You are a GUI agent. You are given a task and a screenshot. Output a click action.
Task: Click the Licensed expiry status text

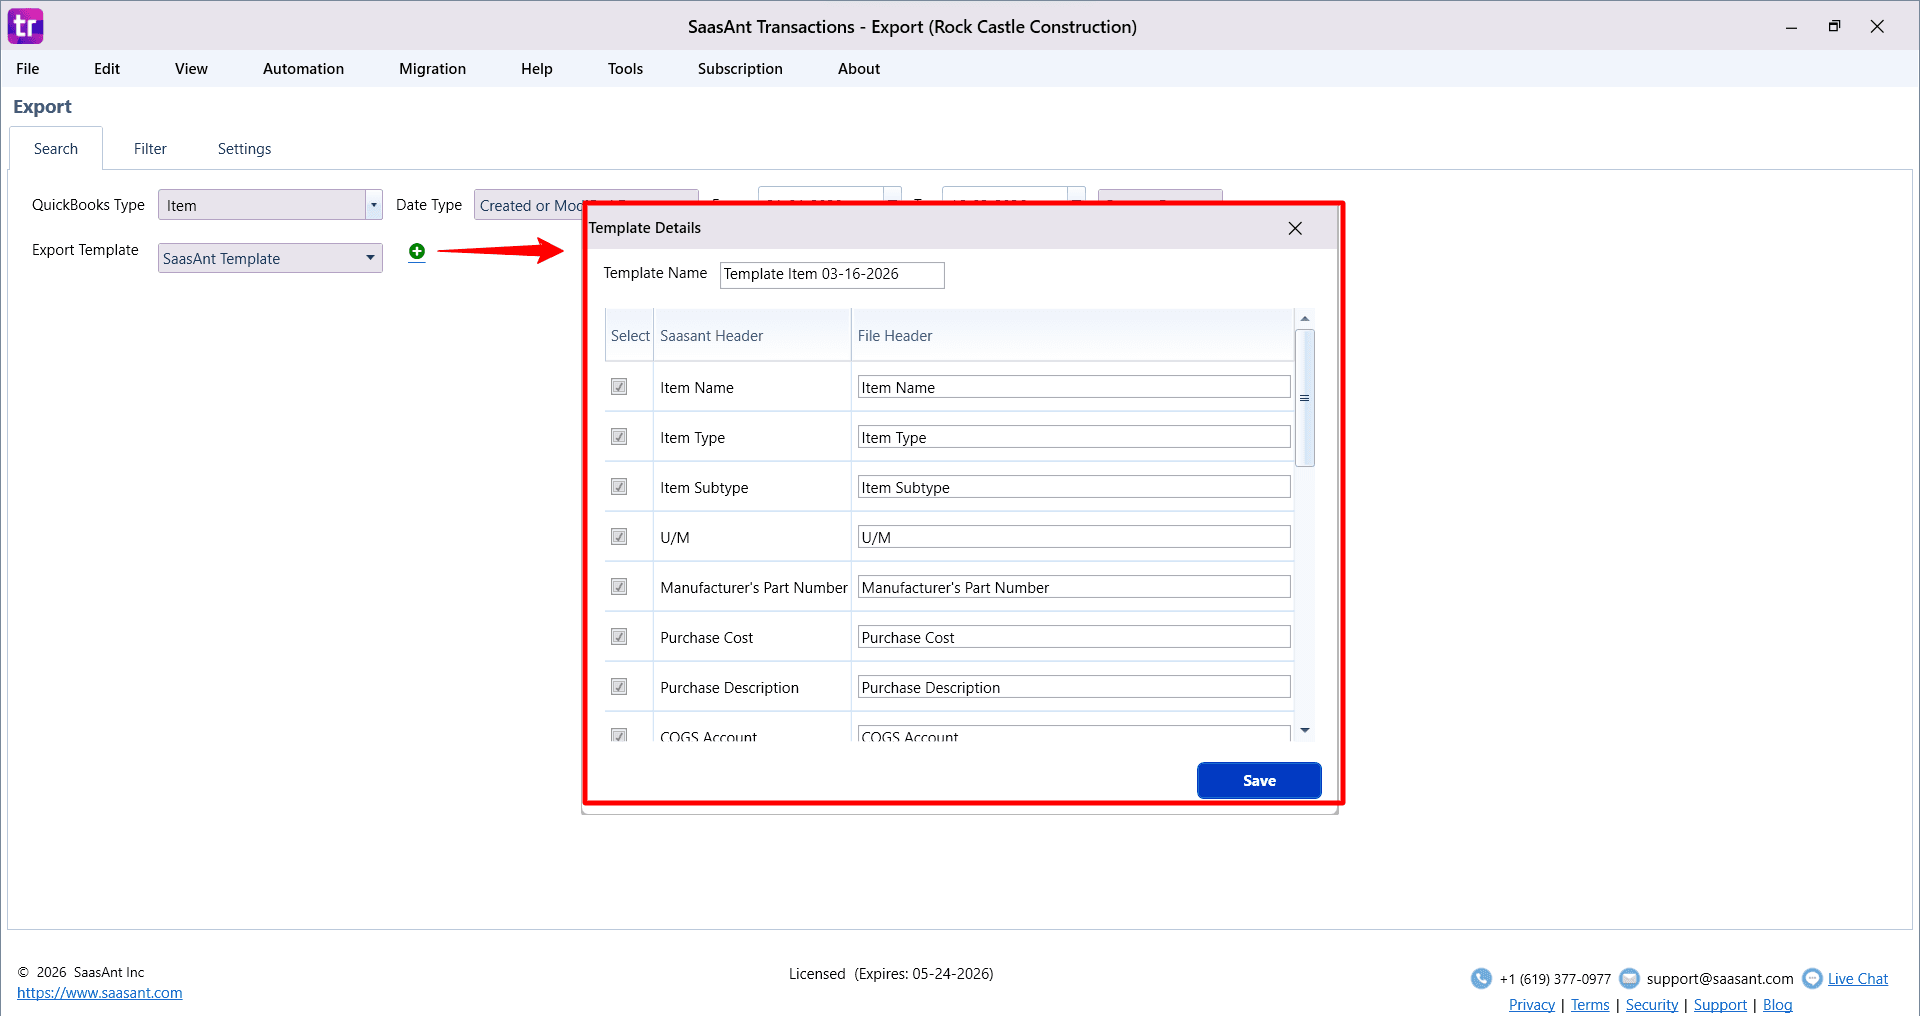pos(891,974)
